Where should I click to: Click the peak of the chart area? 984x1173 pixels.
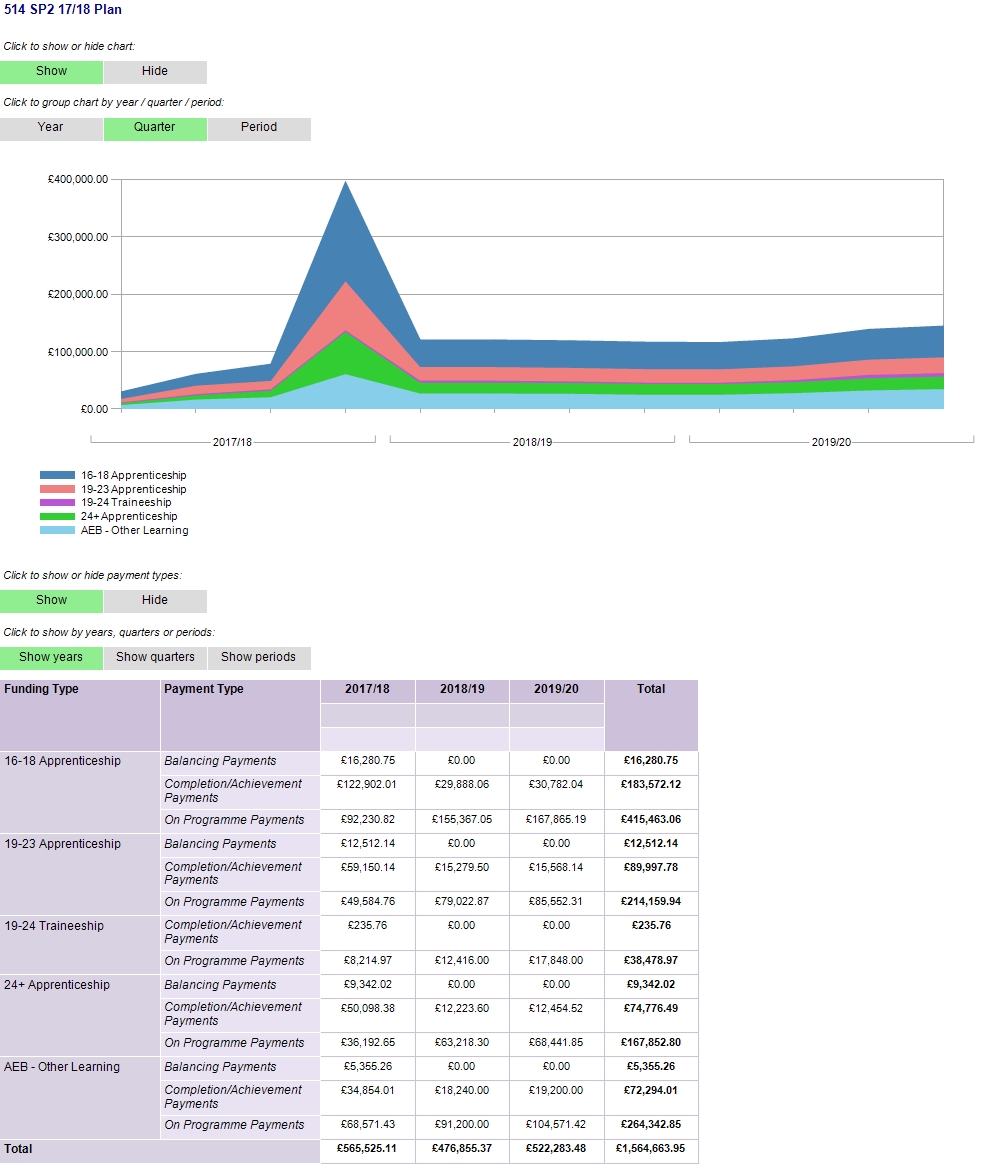pyautogui.click(x=345, y=184)
